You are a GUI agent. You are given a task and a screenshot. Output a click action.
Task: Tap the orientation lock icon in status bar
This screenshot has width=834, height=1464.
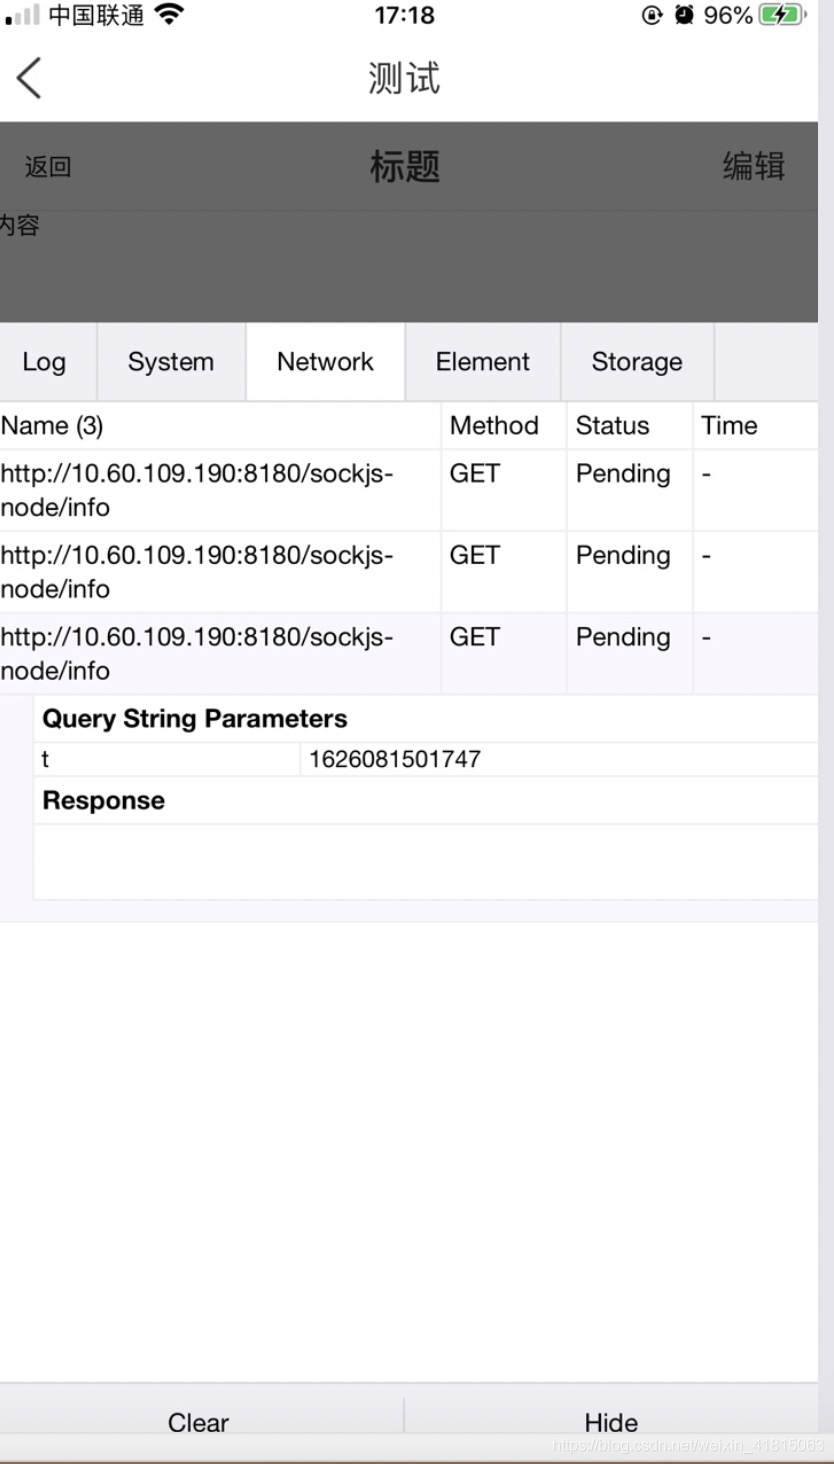tap(651, 14)
